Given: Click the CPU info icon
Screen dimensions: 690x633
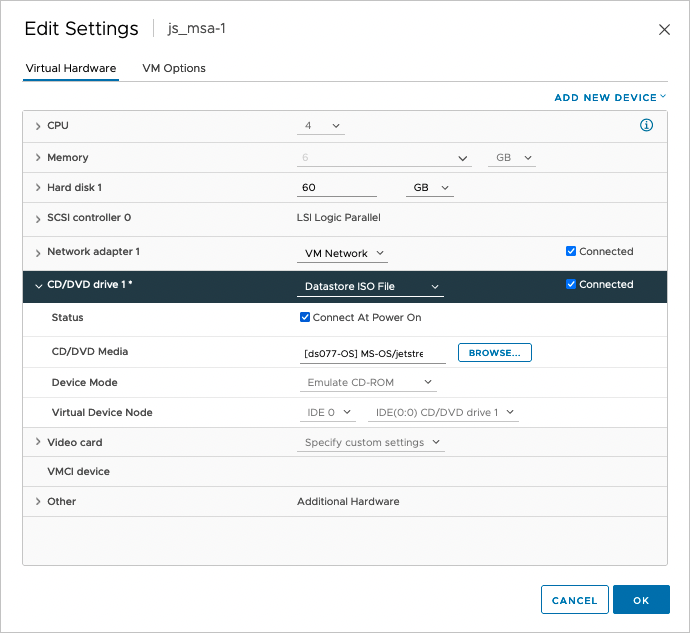Looking at the screenshot, I should coord(646,125).
